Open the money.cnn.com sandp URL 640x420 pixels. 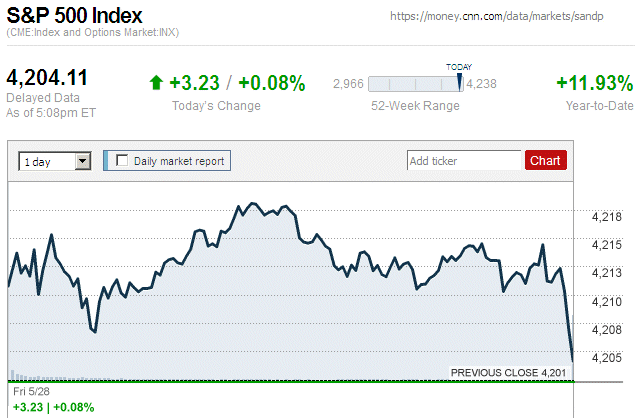[496, 16]
